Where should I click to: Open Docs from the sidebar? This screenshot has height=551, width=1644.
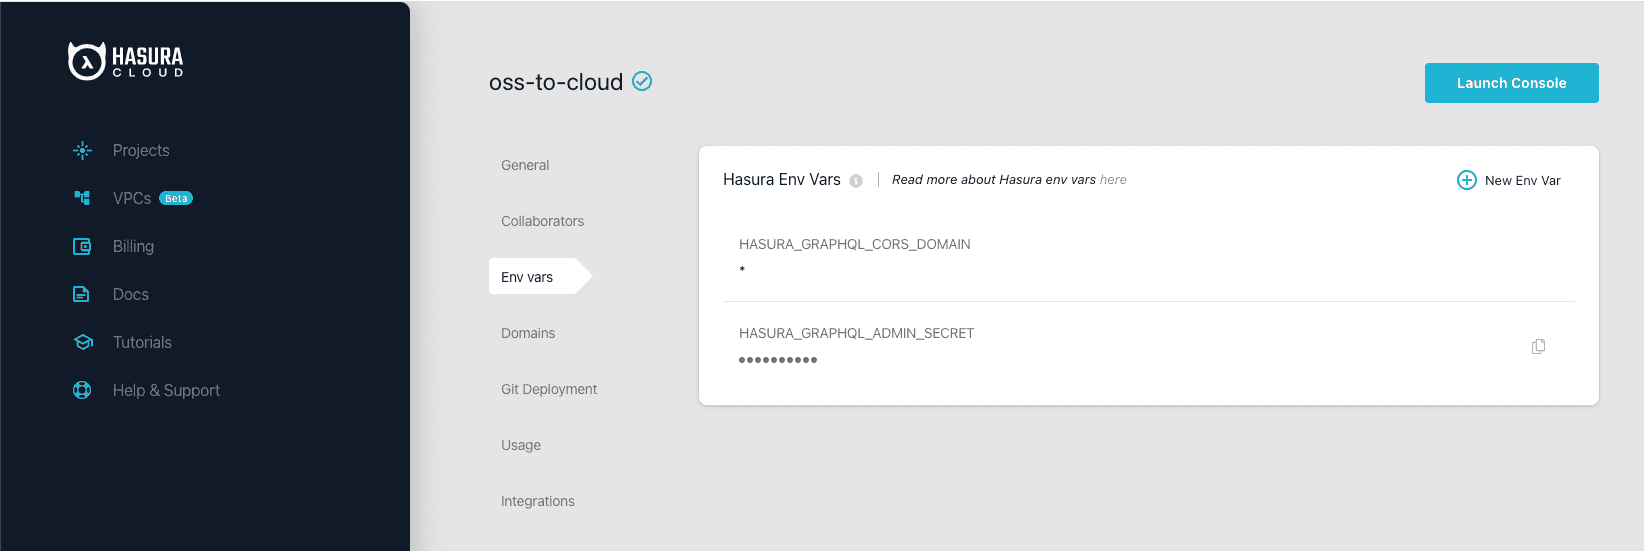130,294
